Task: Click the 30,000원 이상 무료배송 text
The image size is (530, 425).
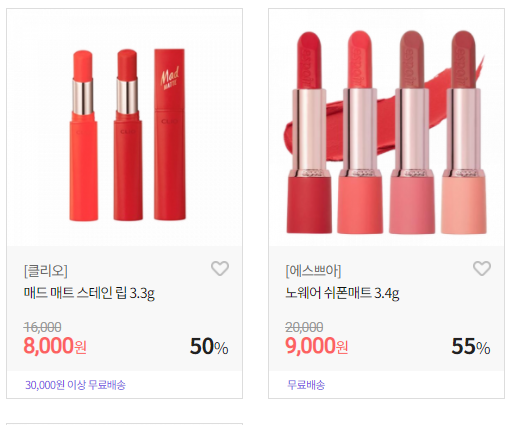Action: coord(75,385)
